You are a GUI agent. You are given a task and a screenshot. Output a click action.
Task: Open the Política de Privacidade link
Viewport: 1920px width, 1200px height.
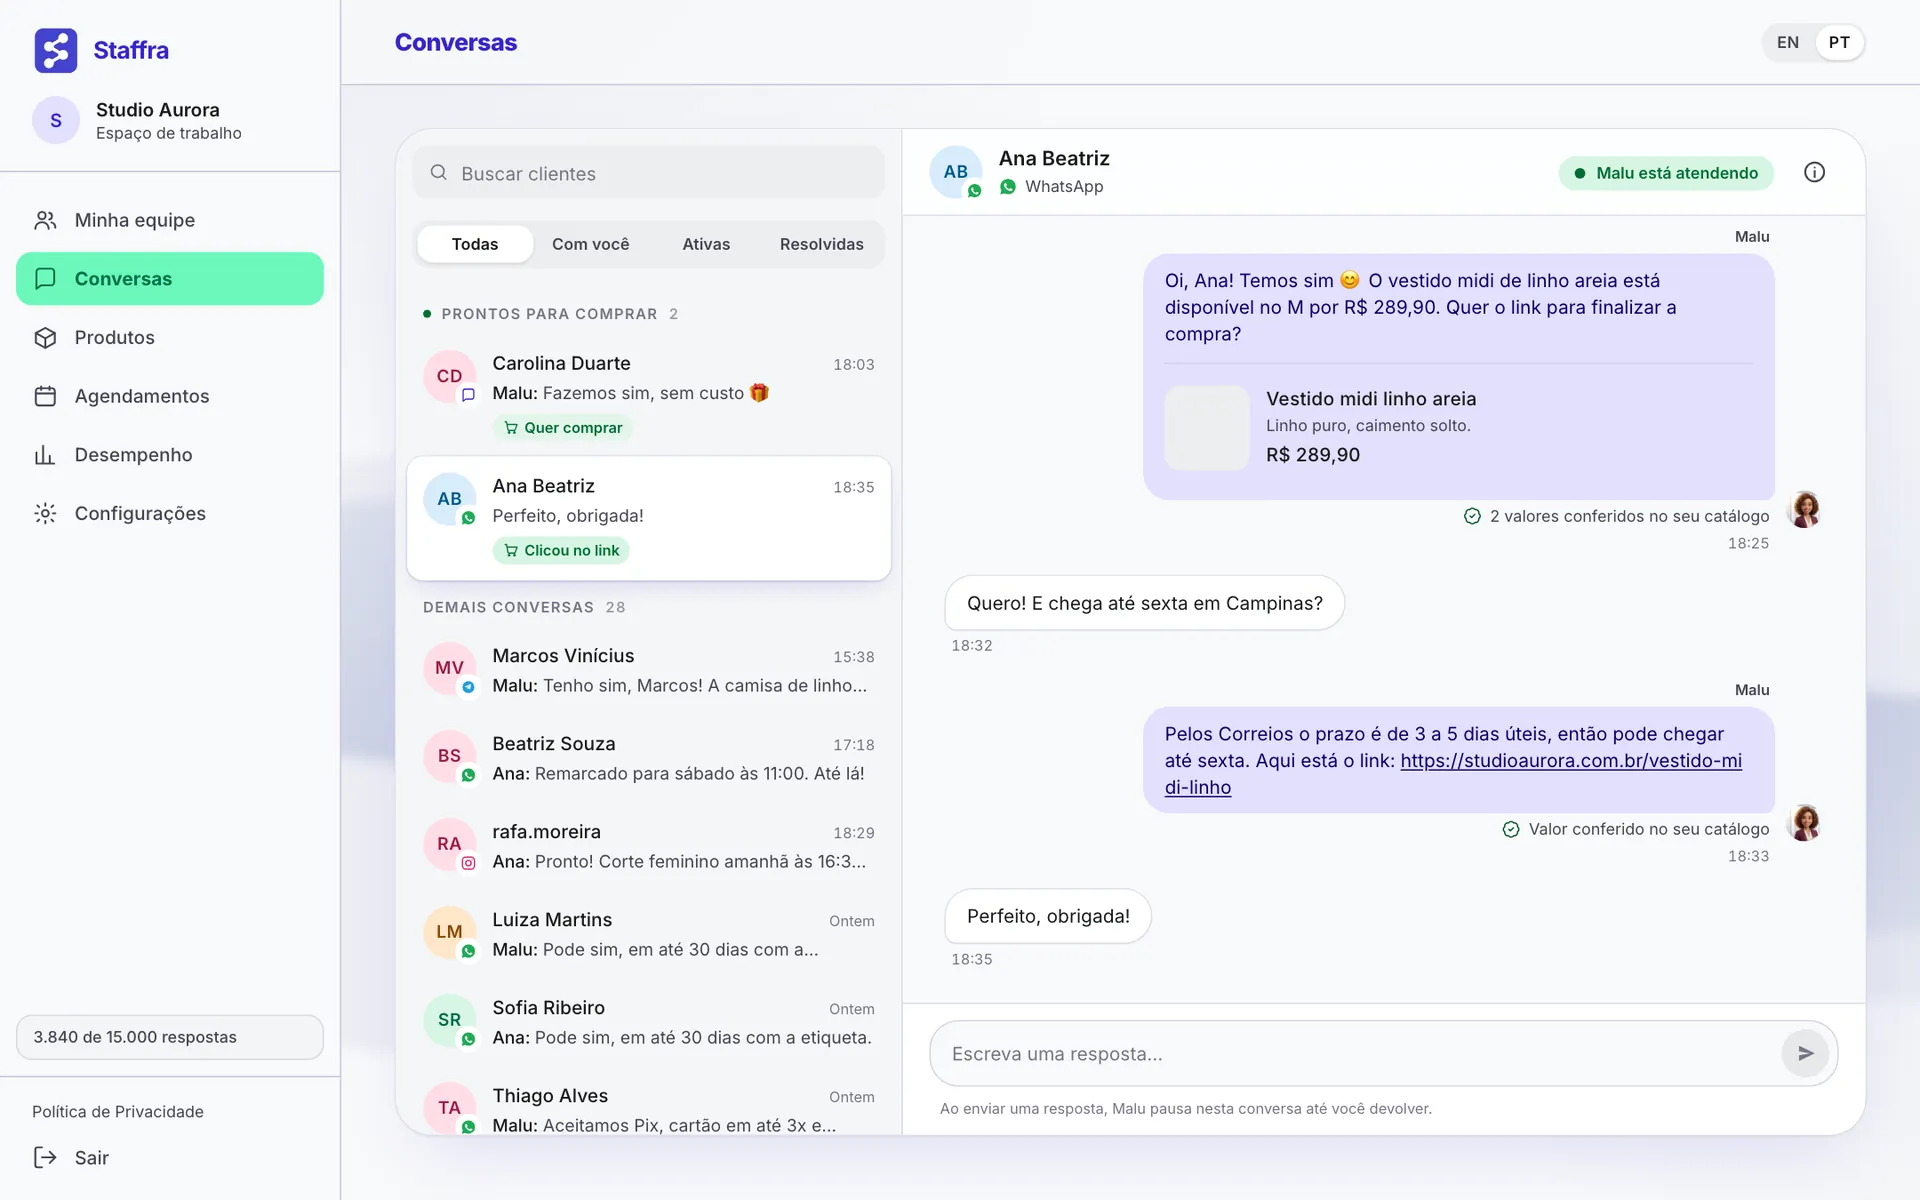coord(118,1111)
